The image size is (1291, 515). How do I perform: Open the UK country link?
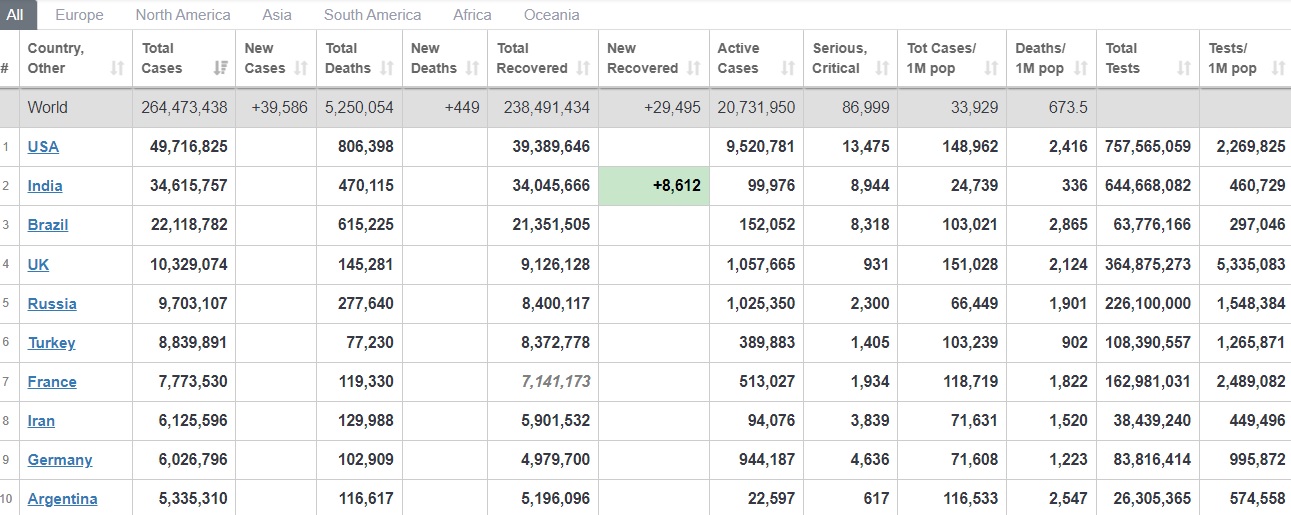click(x=38, y=265)
